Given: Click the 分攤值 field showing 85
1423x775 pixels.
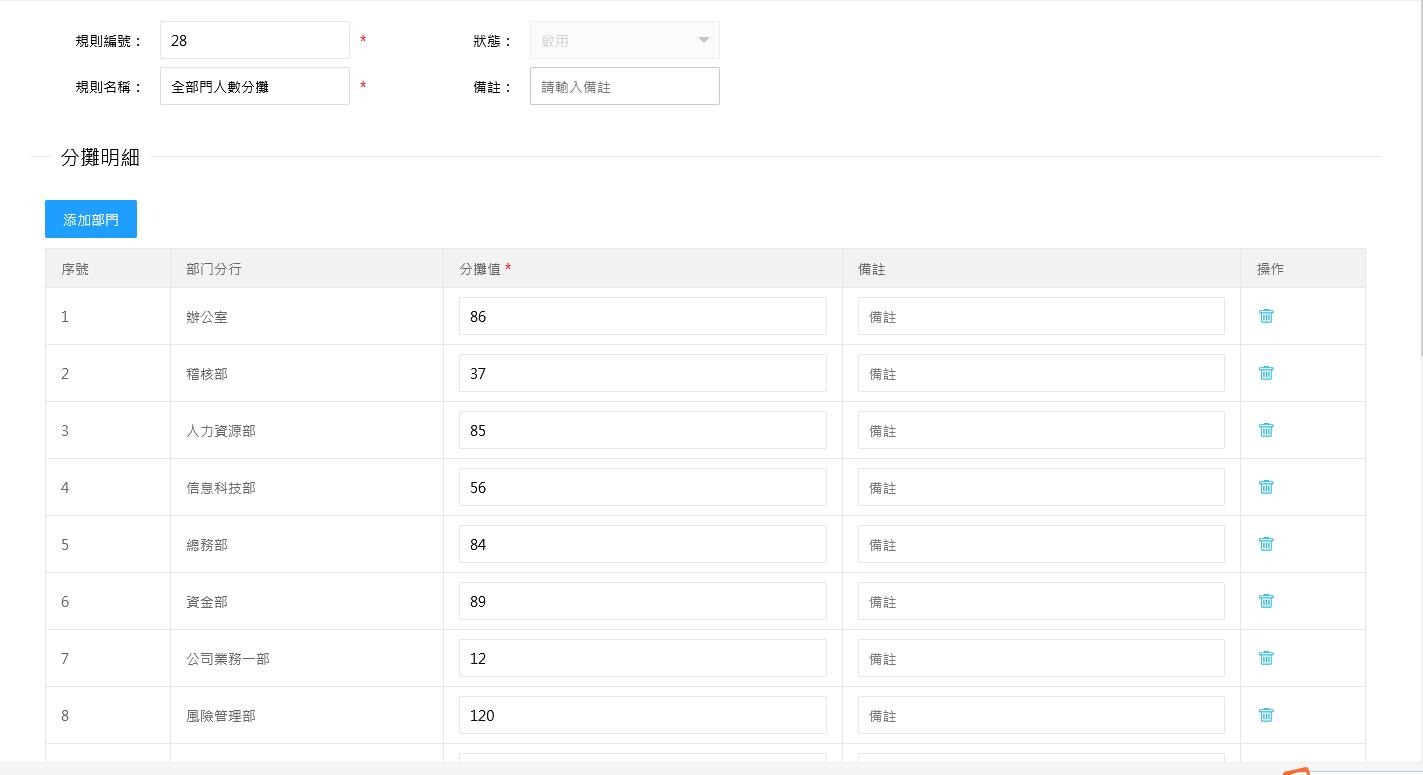Looking at the screenshot, I should tap(643, 430).
